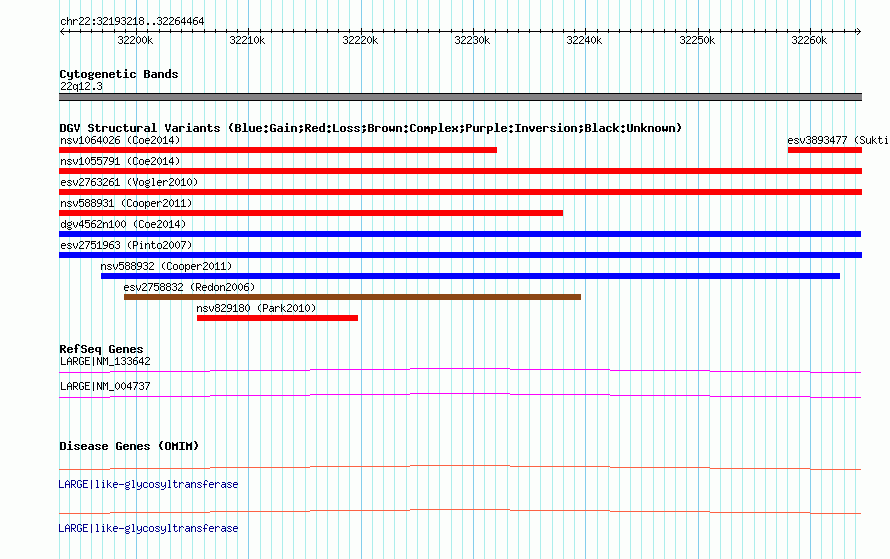Viewport: 890px width, 559px height.
Task: Click the nsv1055791 (Coe2014) label
Action: coord(120,161)
